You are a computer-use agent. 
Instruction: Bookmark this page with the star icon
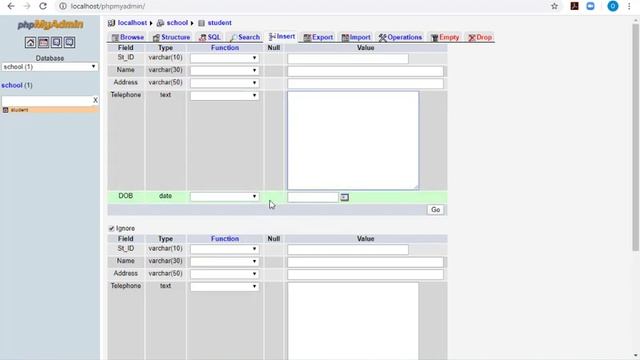click(x=554, y=6)
